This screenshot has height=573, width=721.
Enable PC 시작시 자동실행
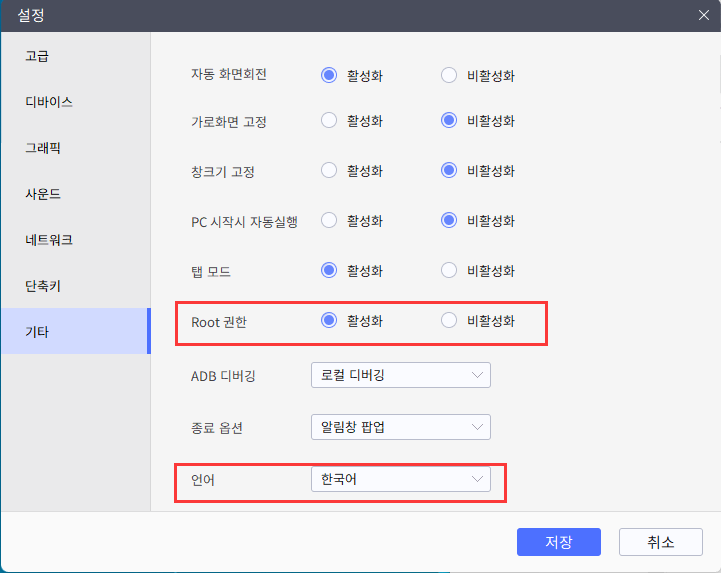(329, 220)
